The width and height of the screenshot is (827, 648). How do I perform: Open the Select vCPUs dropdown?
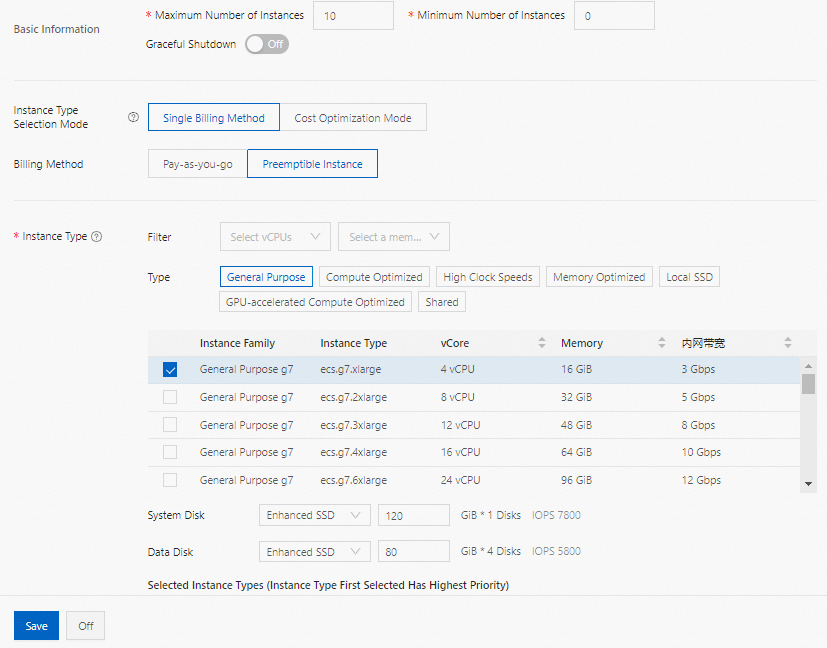point(274,236)
